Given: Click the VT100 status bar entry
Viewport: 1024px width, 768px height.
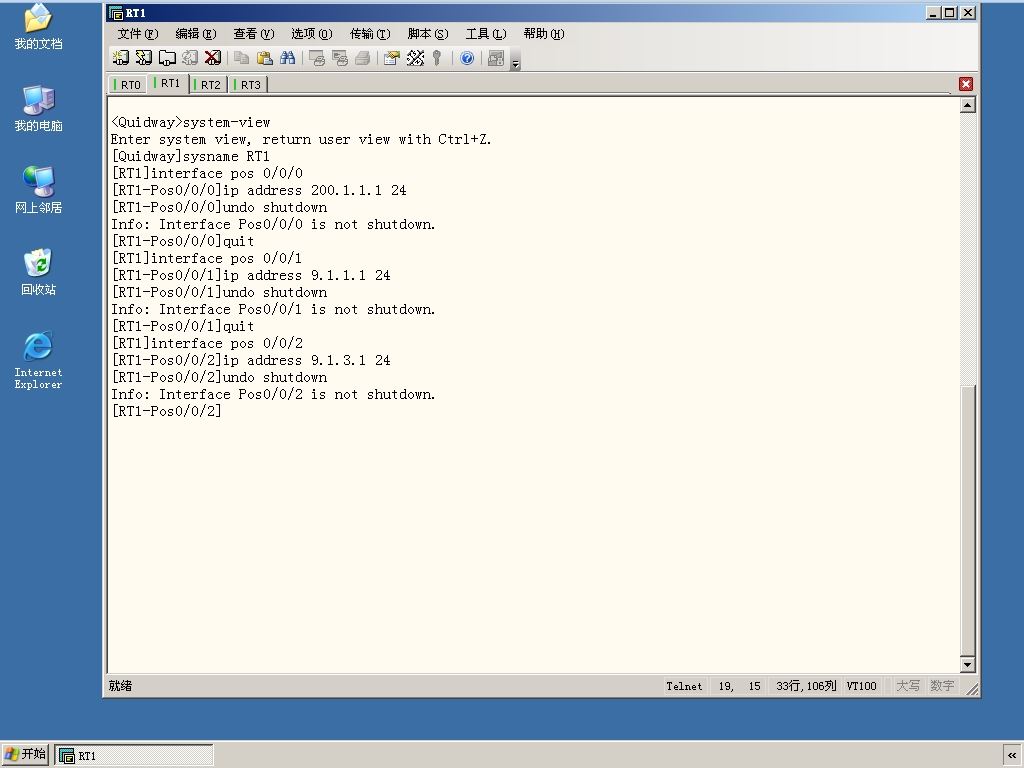Looking at the screenshot, I should 861,686.
